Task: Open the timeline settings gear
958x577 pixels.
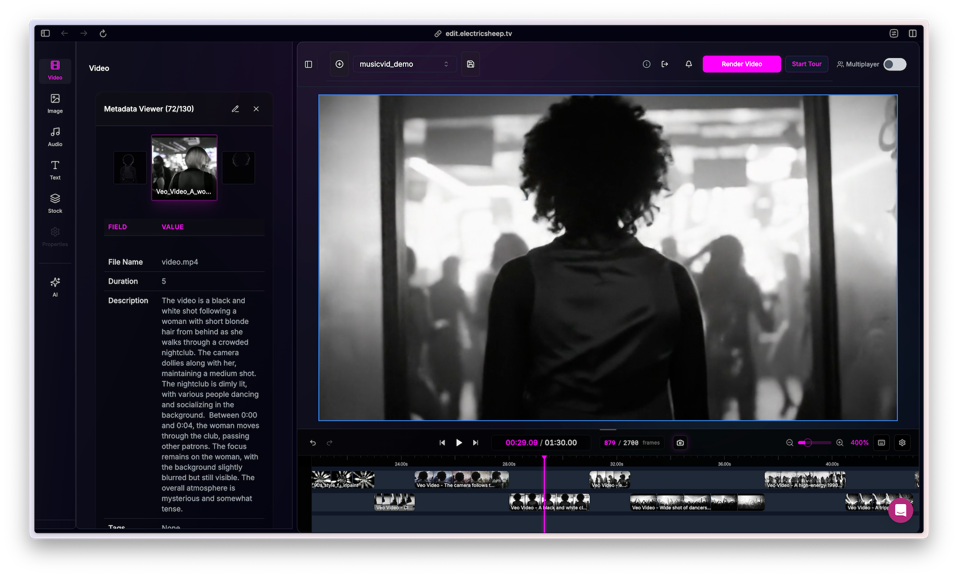Action: coord(902,443)
